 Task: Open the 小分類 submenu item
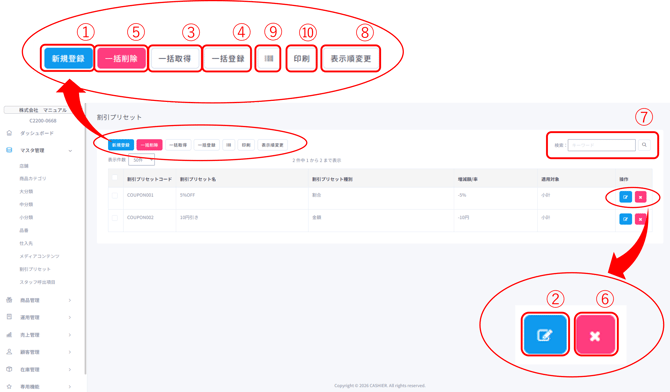click(26, 217)
